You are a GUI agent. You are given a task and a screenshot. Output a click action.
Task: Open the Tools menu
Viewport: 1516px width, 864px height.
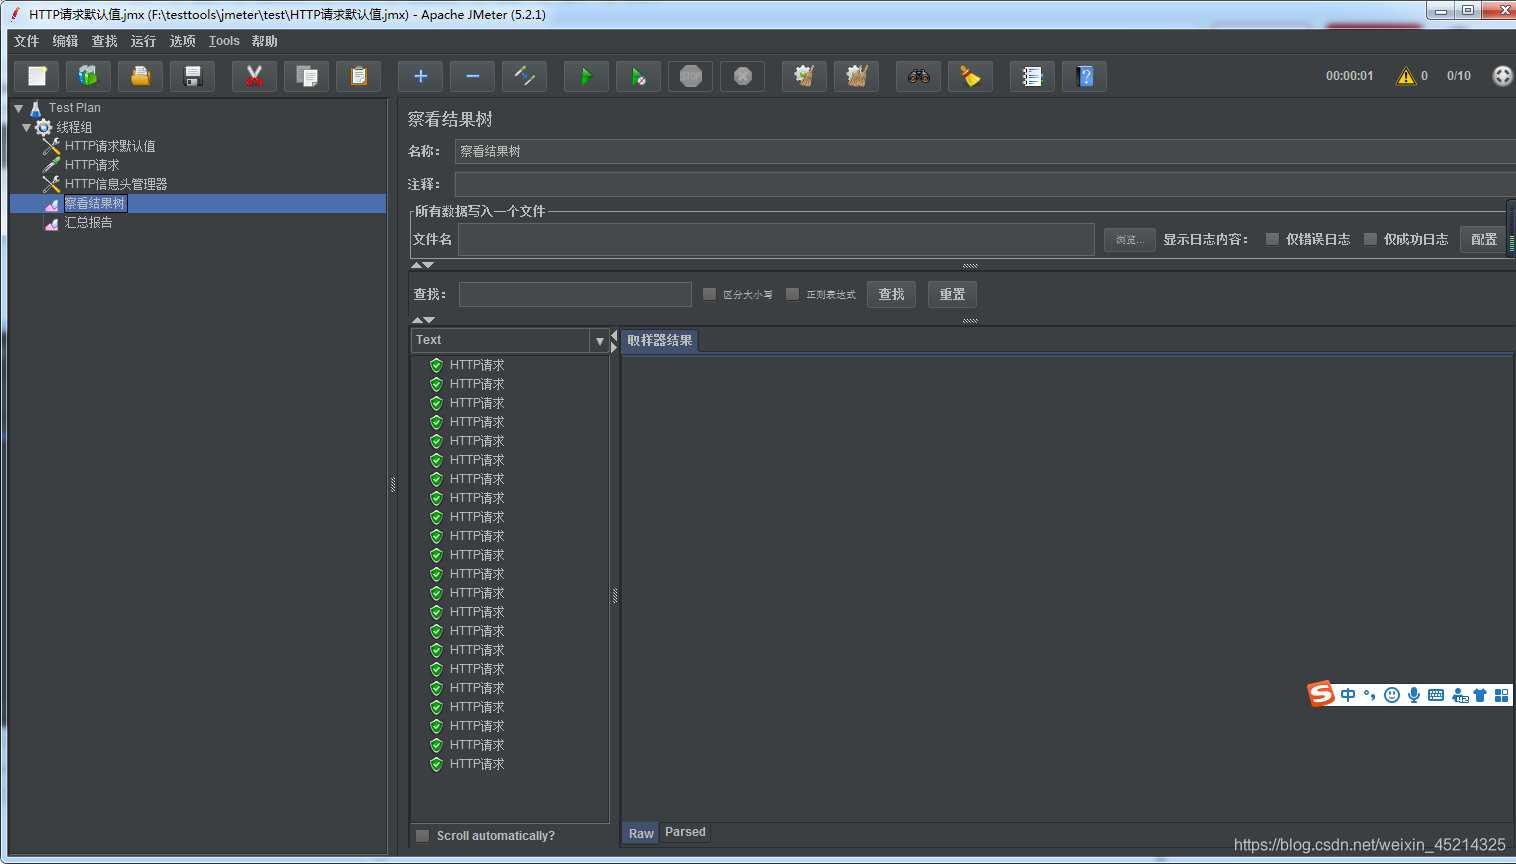point(224,41)
